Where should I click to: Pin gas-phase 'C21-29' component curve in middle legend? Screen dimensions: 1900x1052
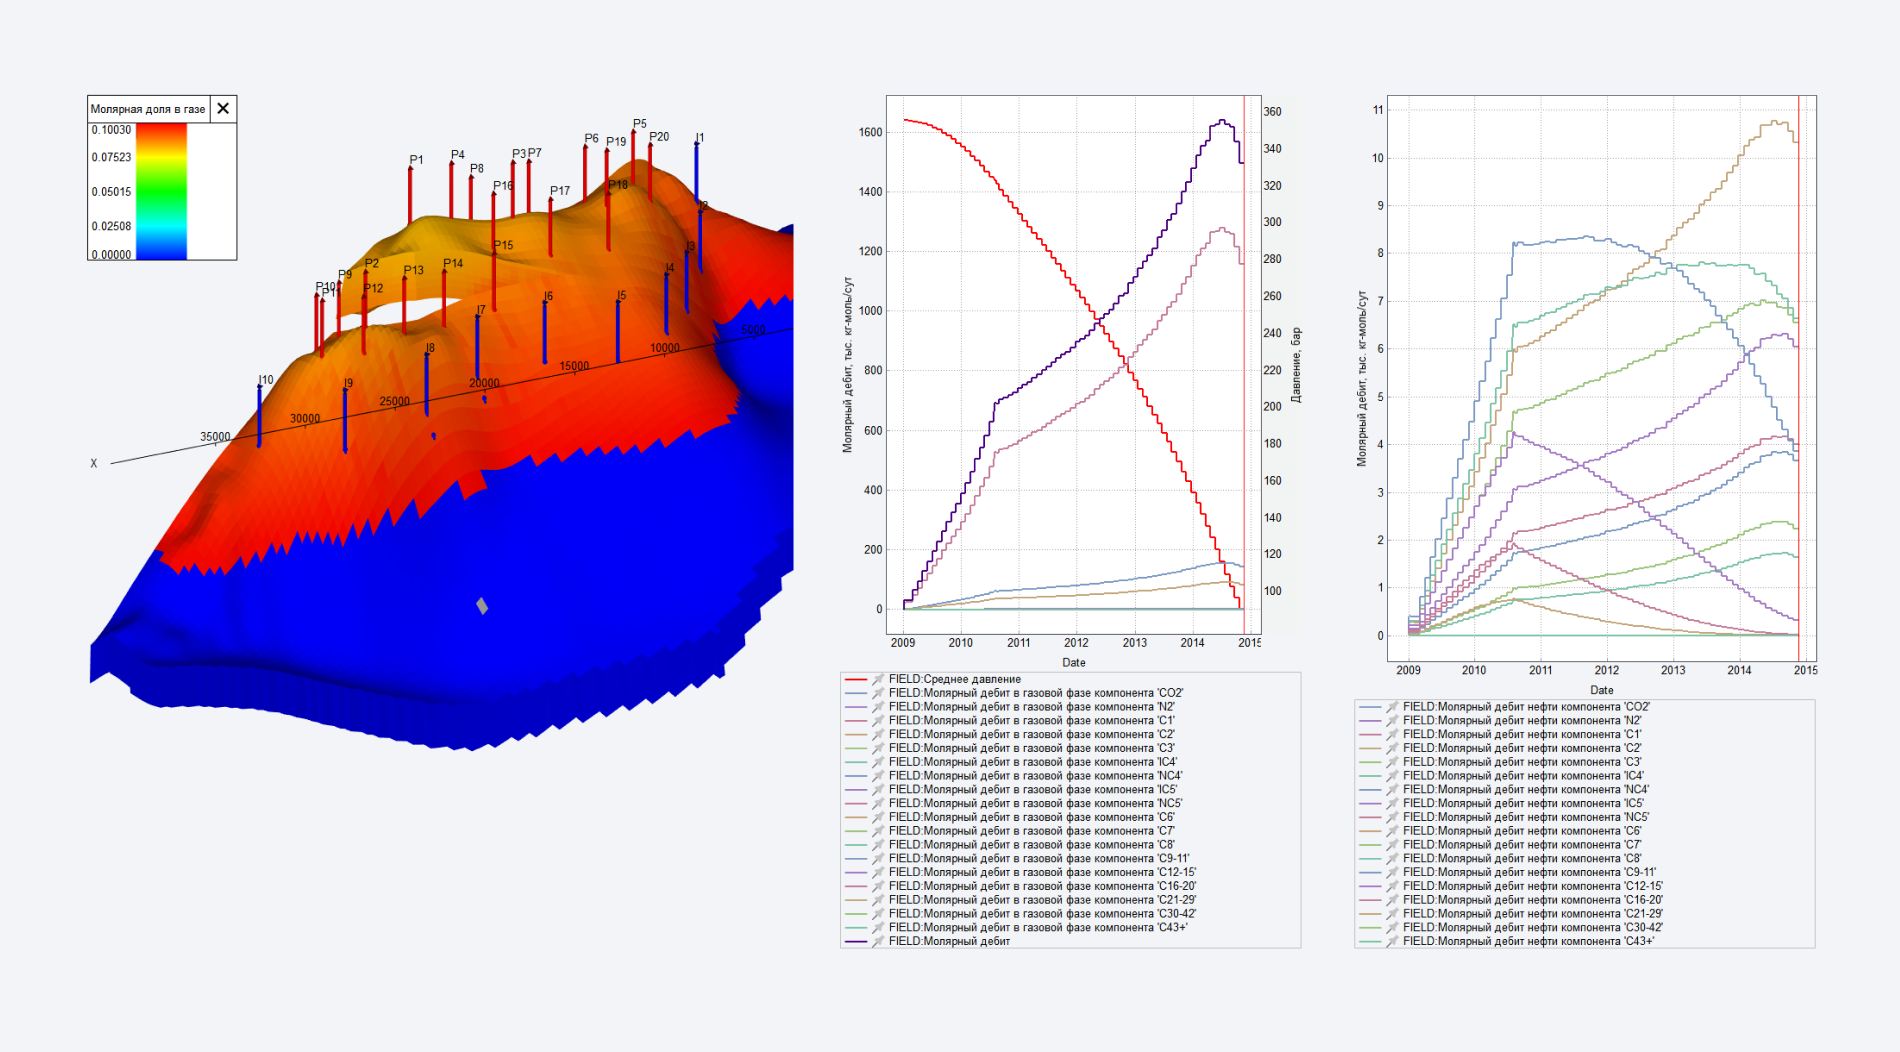(877, 900)
